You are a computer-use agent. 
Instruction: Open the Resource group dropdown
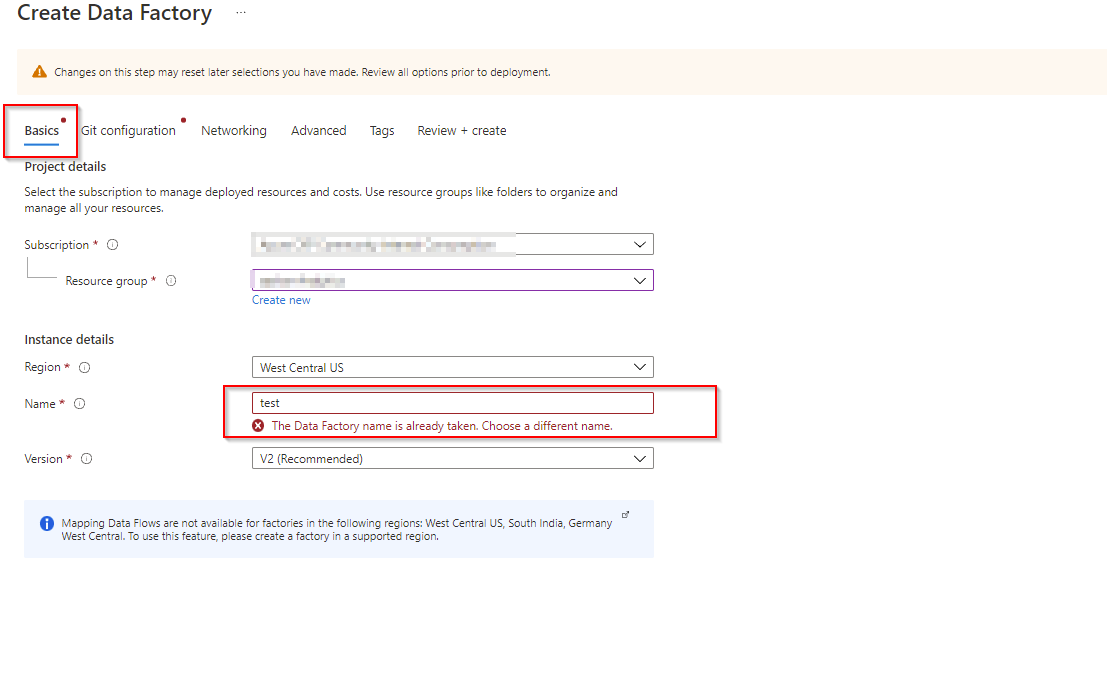[x=453, y=280]
